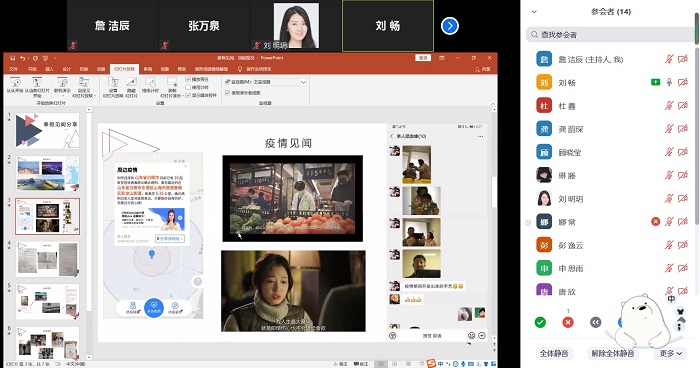
Task: Click the green screen-share icon beside 刘畅
Action: click(655, 82)
